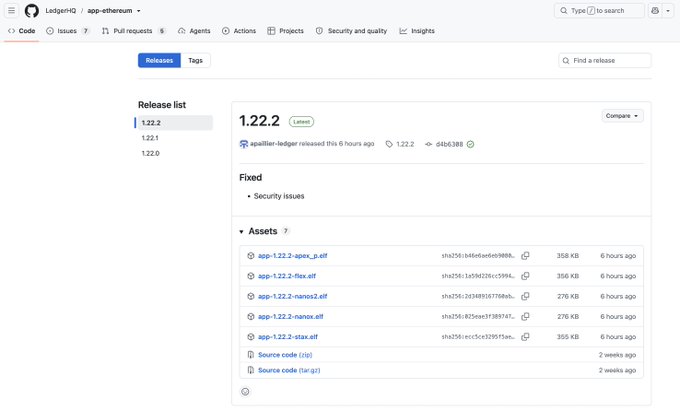680x411 pixels.
Task: Open the hamburger navigation menu
Action: tap(11, 10)
